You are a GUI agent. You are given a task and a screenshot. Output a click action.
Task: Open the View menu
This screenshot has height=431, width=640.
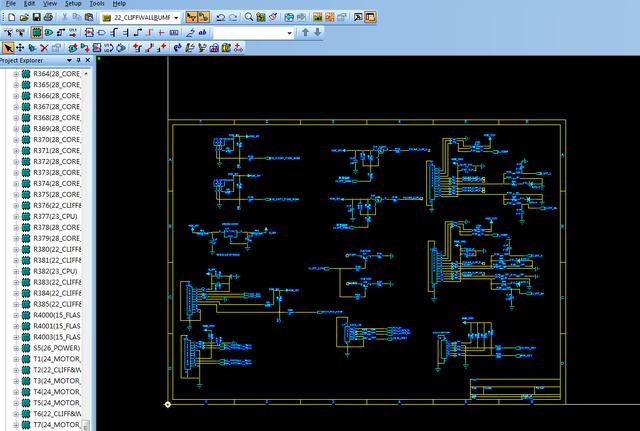pyautogui.click(x=50, y=4)
